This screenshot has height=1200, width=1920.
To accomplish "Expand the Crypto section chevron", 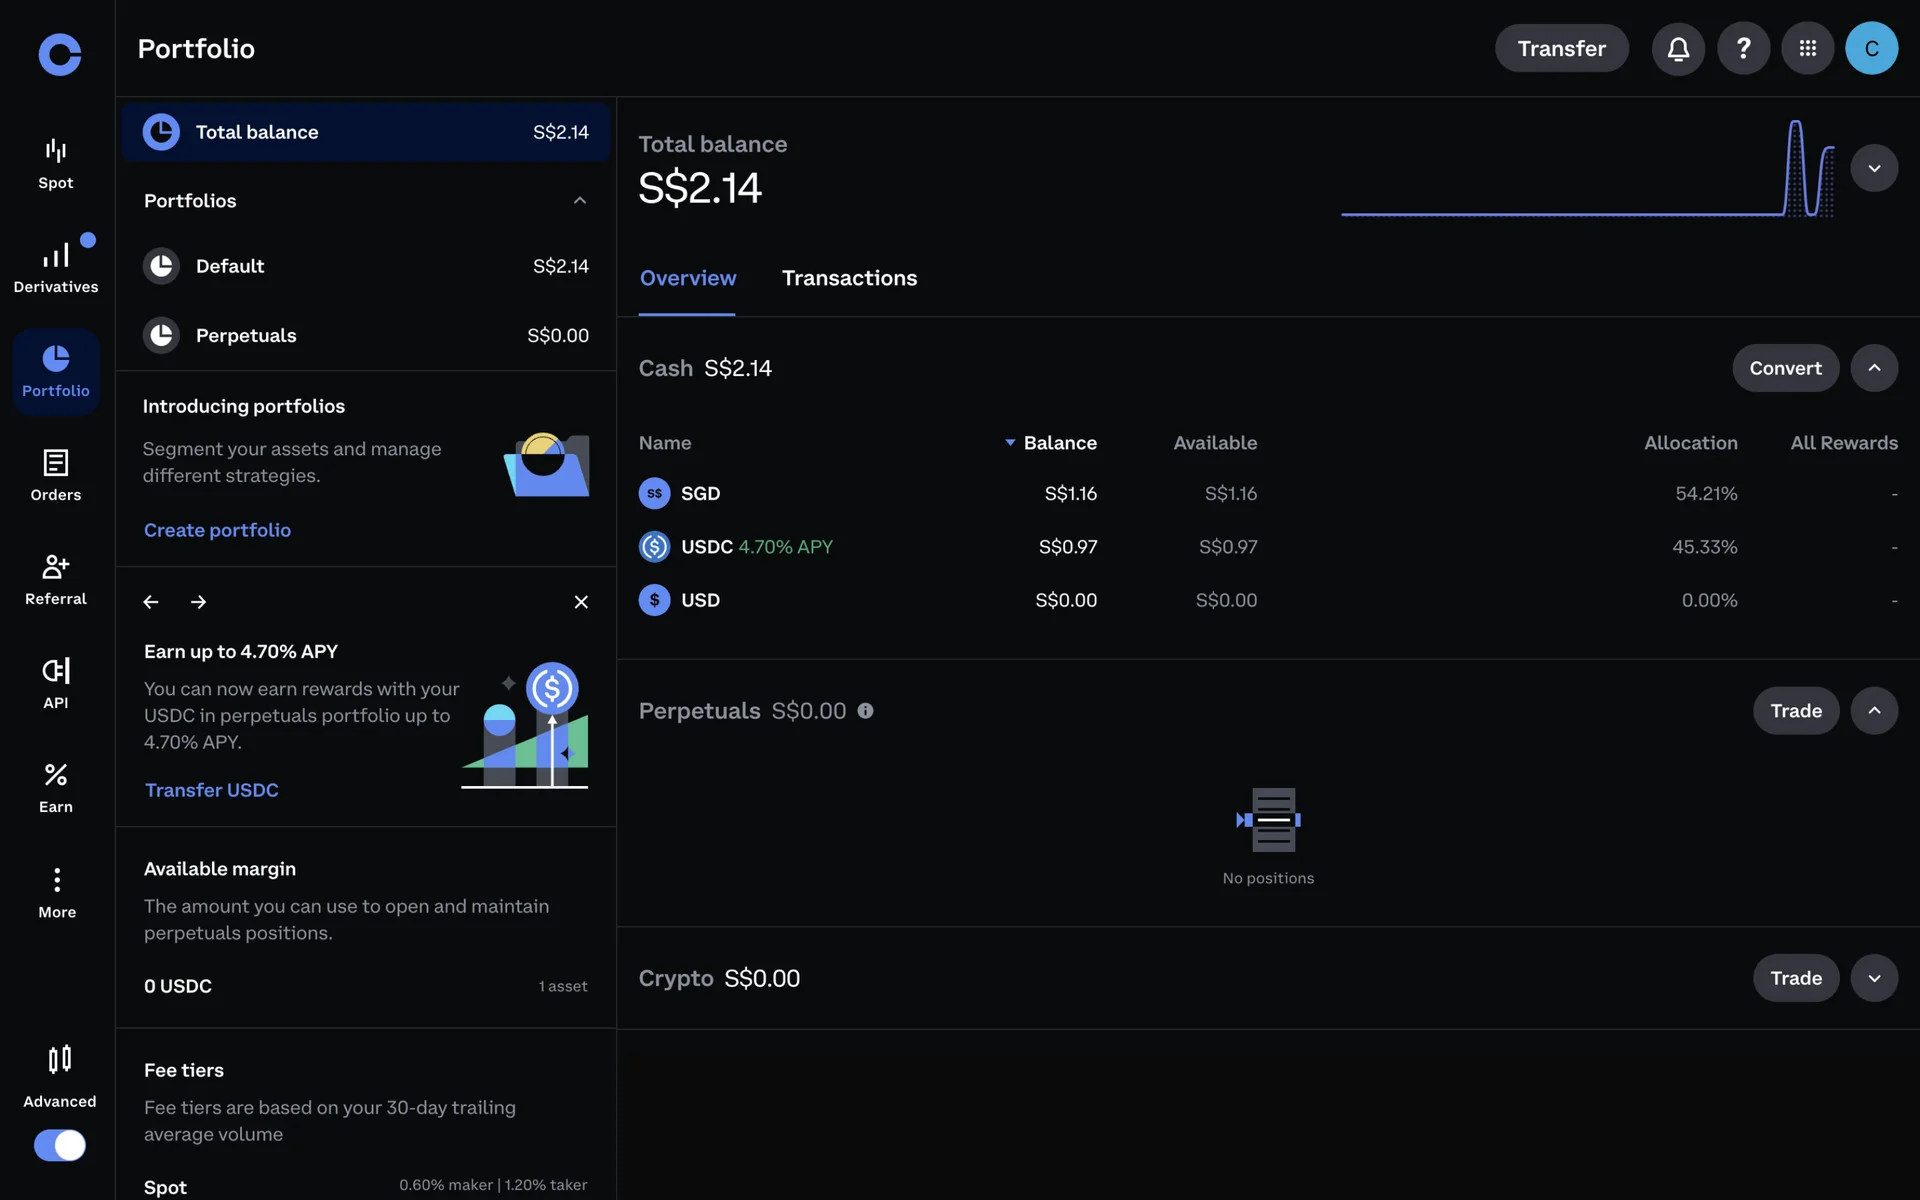I will click(1874, 978).
